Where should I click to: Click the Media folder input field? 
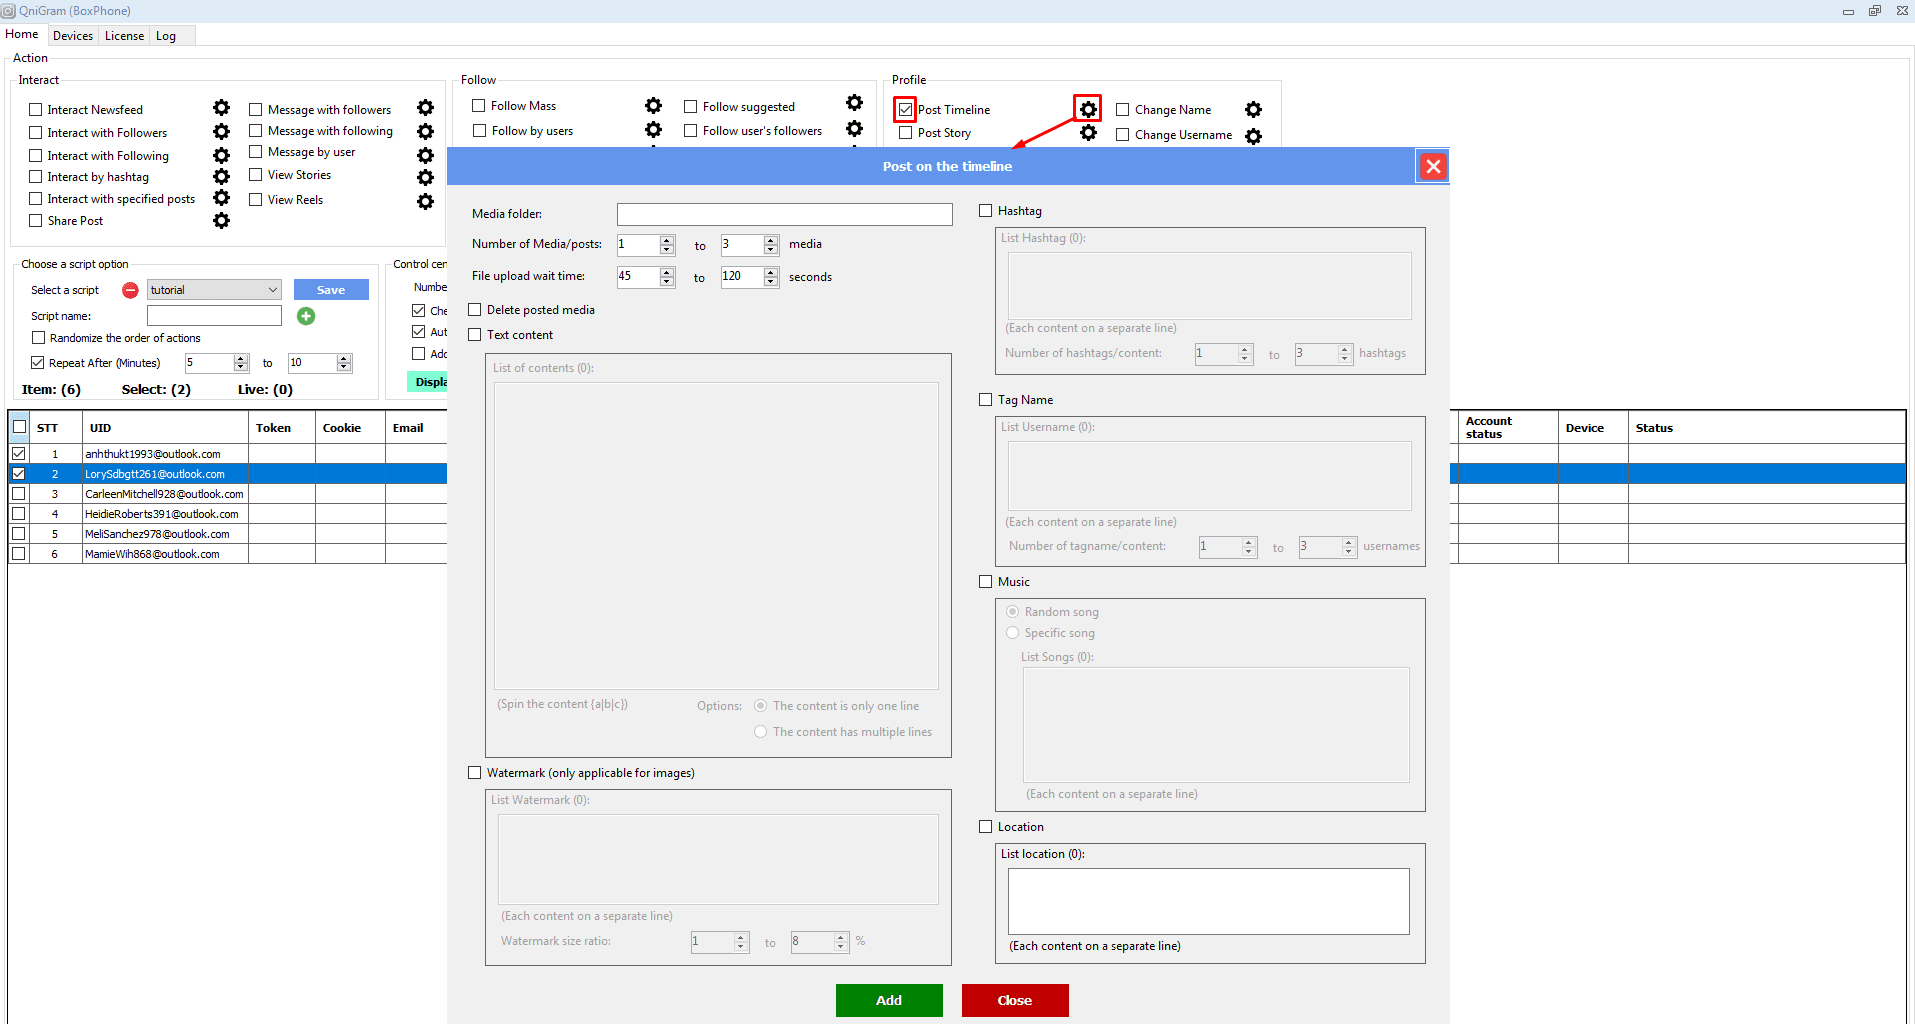[x=784, y=214]
